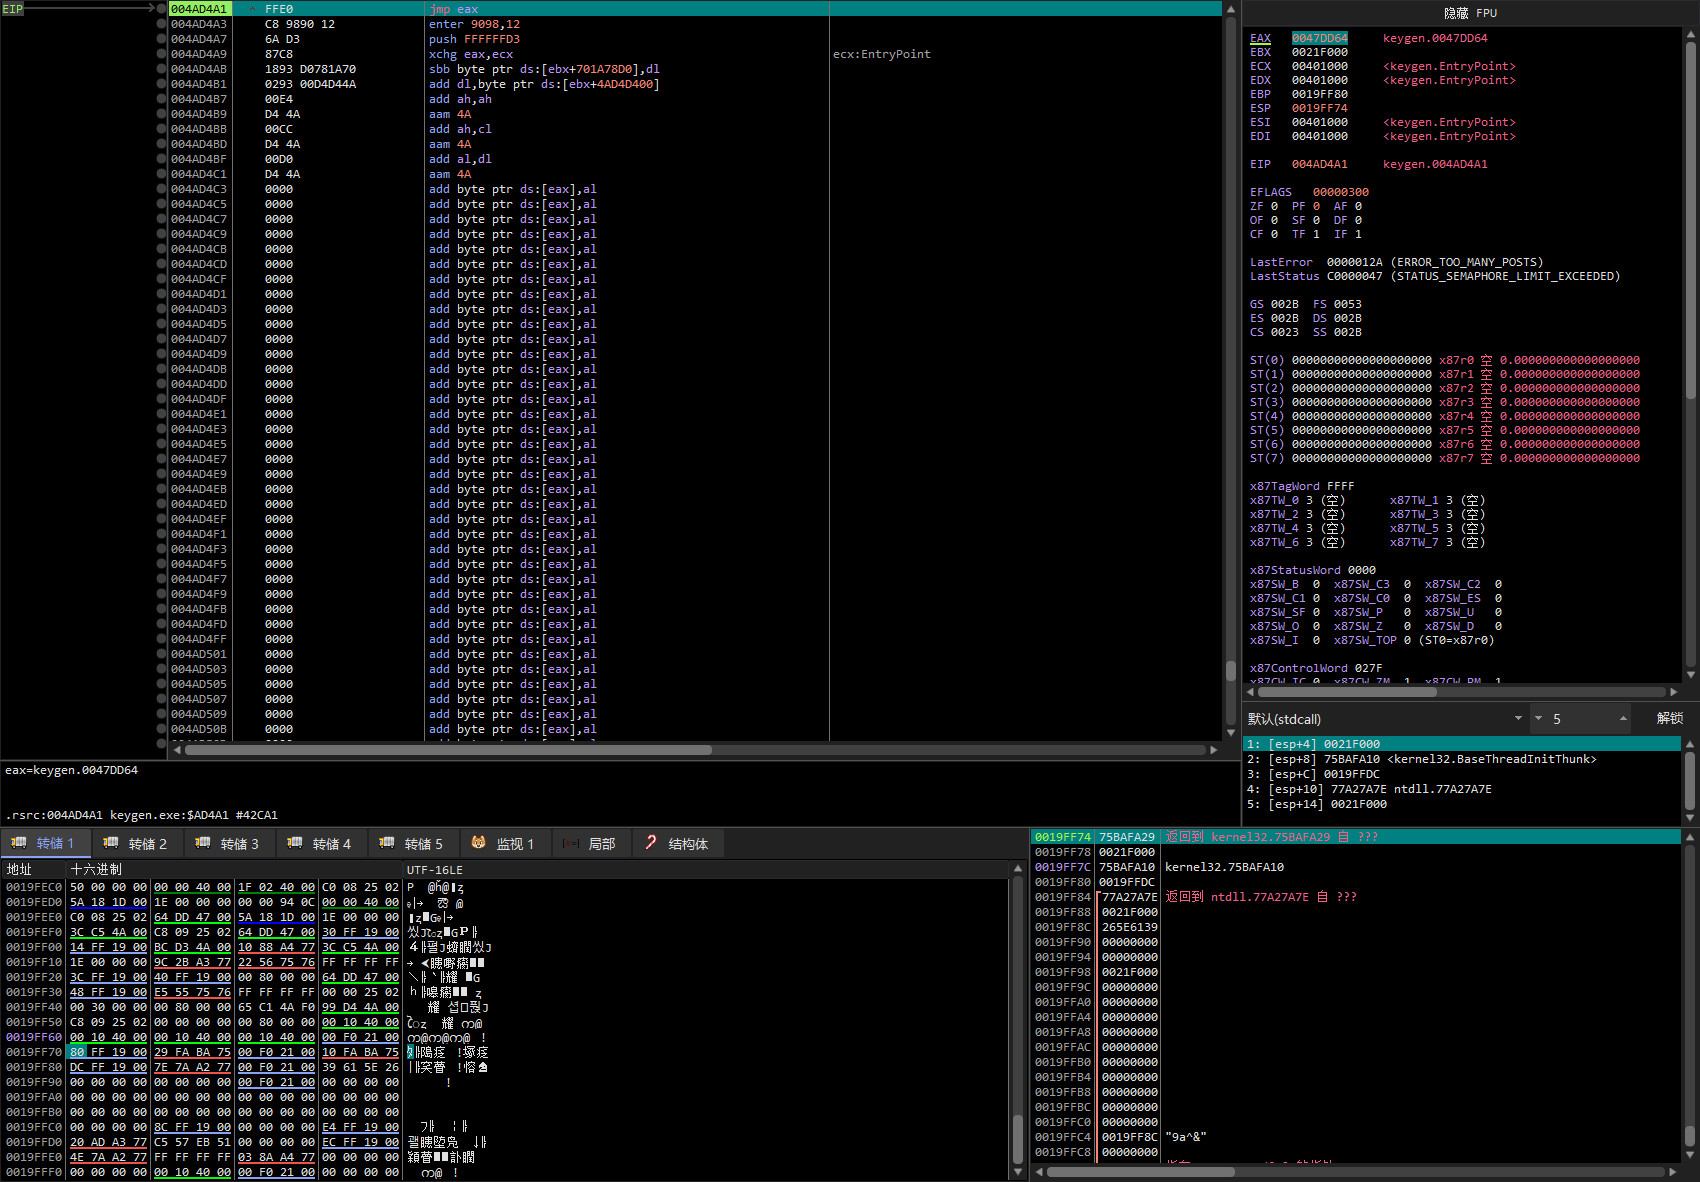Toggle breakpoint bullet at address 004AD4B7

pos(161,99)
